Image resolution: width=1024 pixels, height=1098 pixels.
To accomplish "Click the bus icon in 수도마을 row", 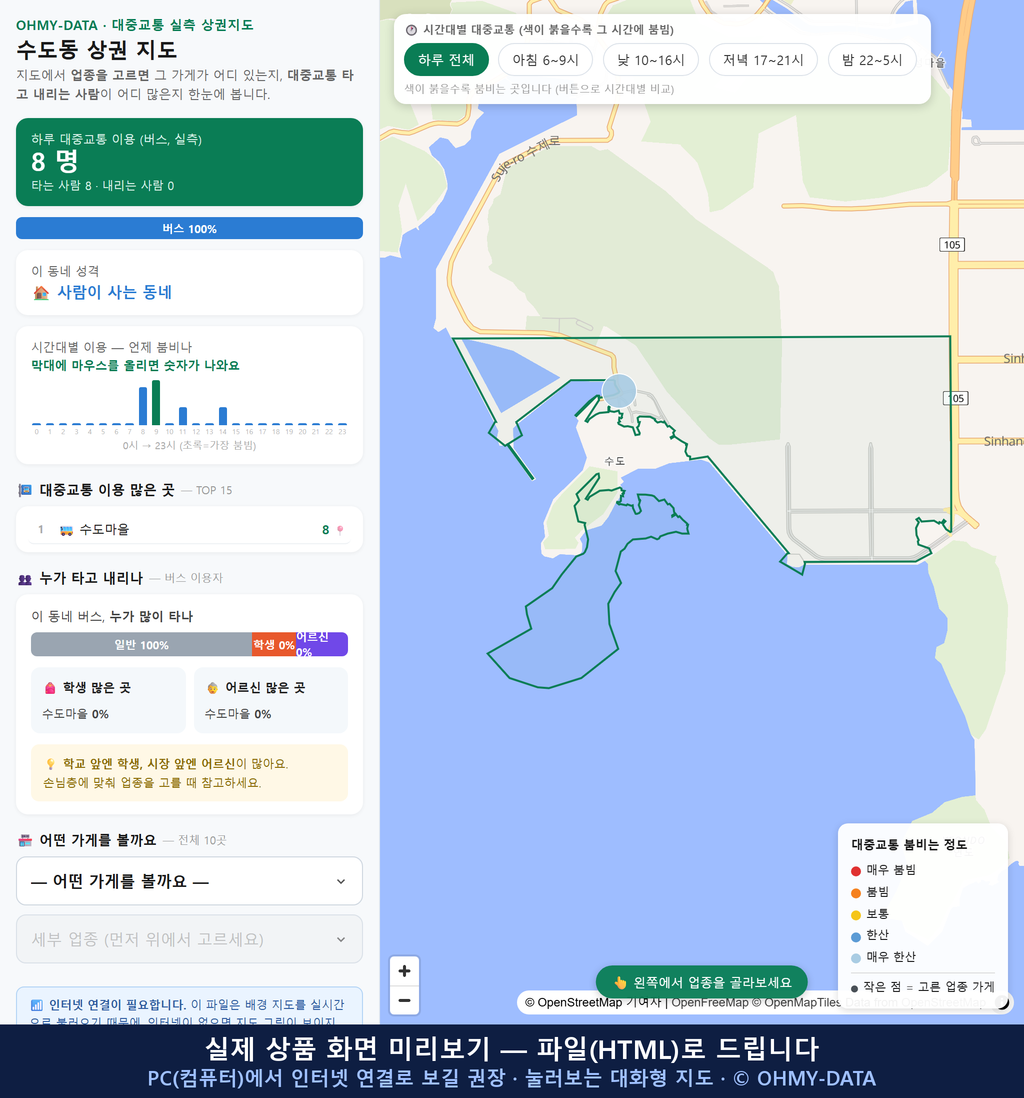I will (67, 530).
